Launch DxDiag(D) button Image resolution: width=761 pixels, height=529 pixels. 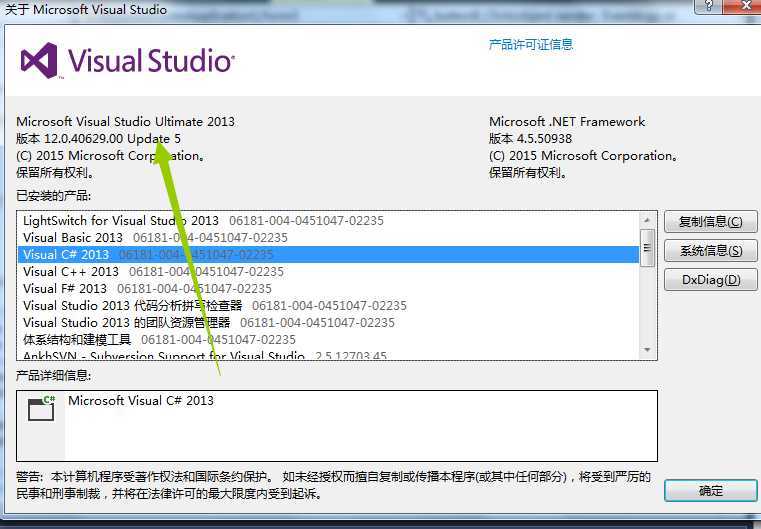pyautogui.click(x=711, y=280)
